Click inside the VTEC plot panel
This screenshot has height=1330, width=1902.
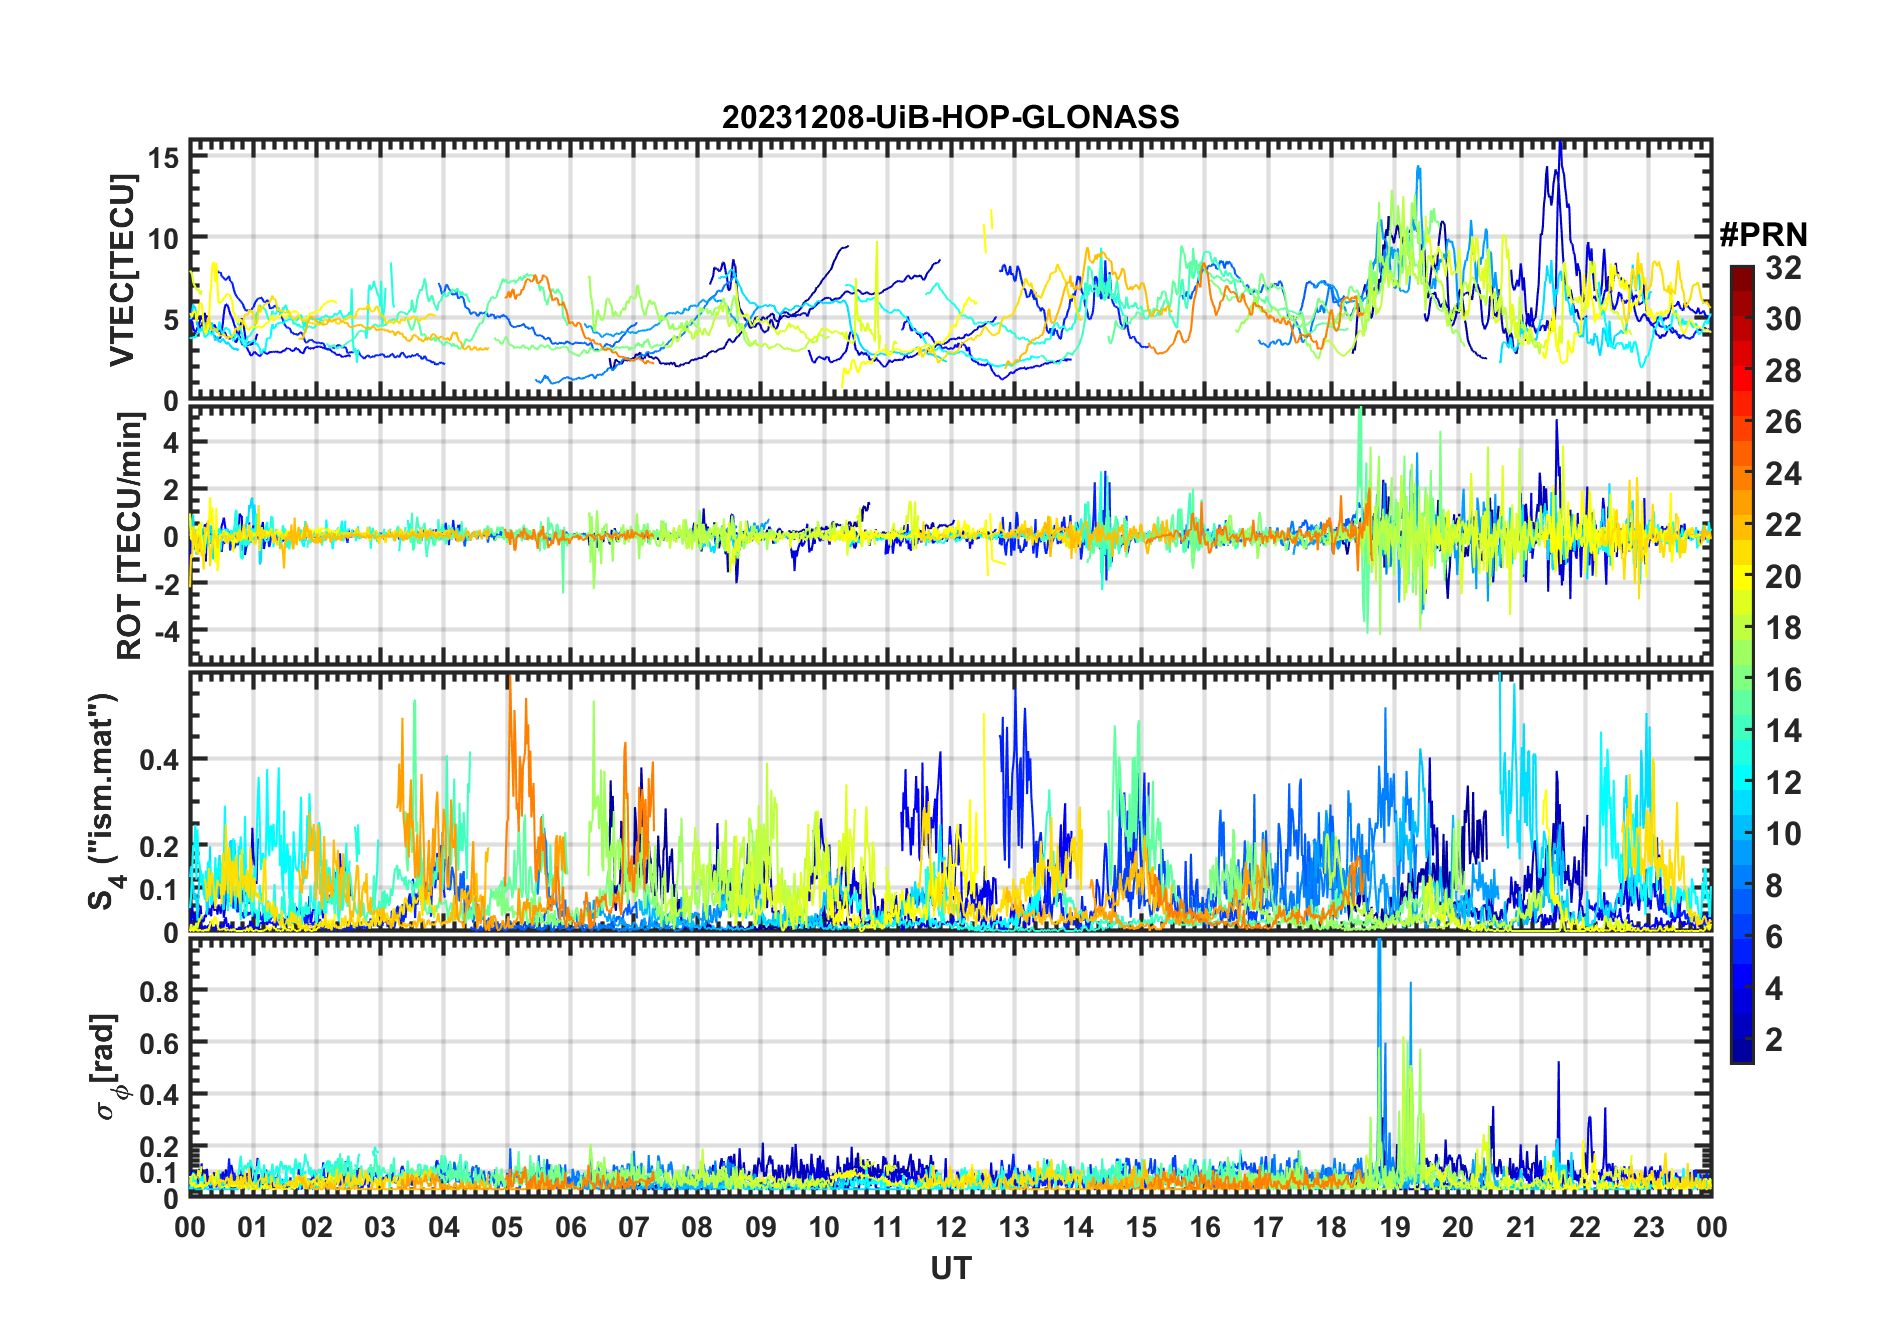951,270
